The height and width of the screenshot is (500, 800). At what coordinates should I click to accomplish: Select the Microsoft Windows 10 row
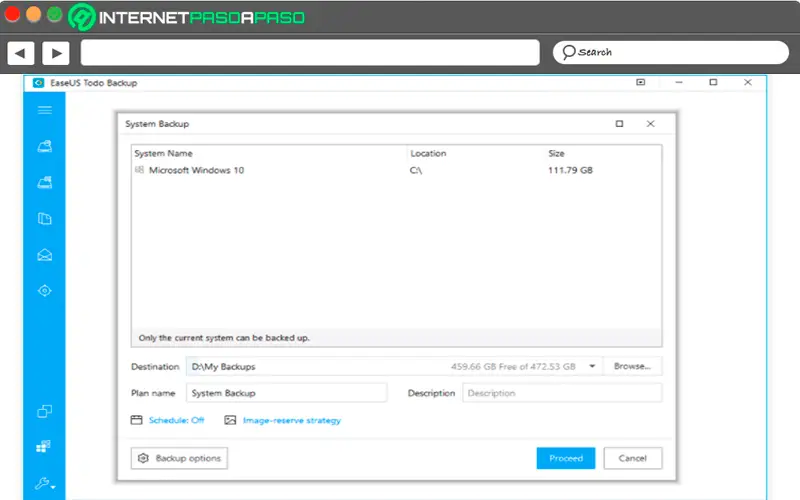coord(396,170)
